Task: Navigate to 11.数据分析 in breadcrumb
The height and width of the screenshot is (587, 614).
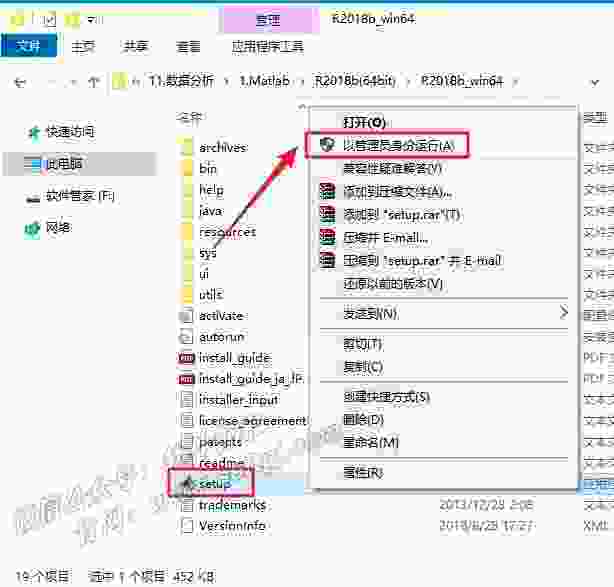Action: click(x=181, y=81)
